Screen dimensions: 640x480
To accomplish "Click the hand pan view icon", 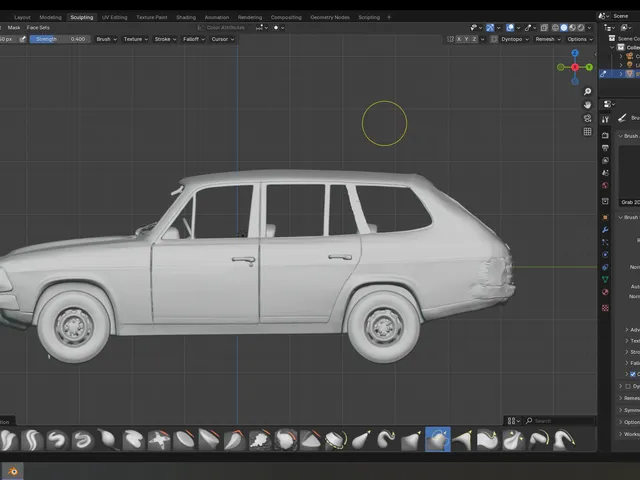I will [587, 105].
